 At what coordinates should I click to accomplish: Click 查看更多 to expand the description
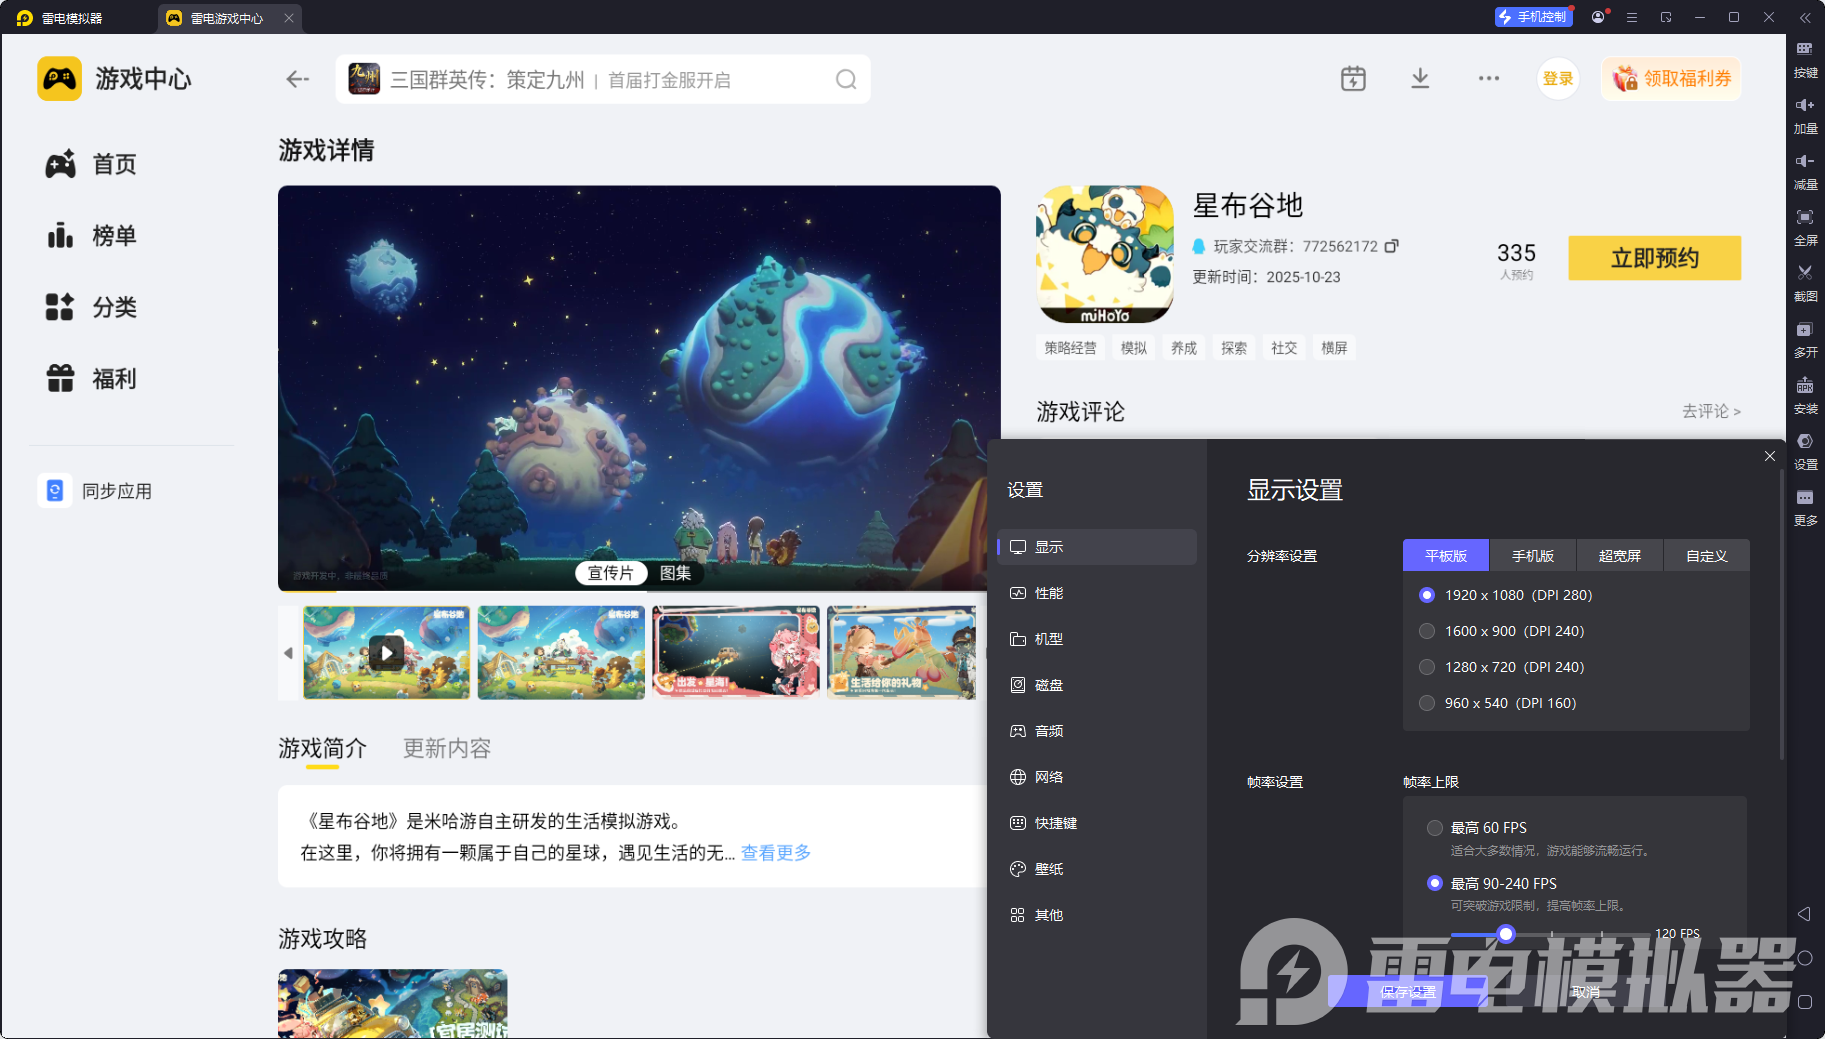776,853
